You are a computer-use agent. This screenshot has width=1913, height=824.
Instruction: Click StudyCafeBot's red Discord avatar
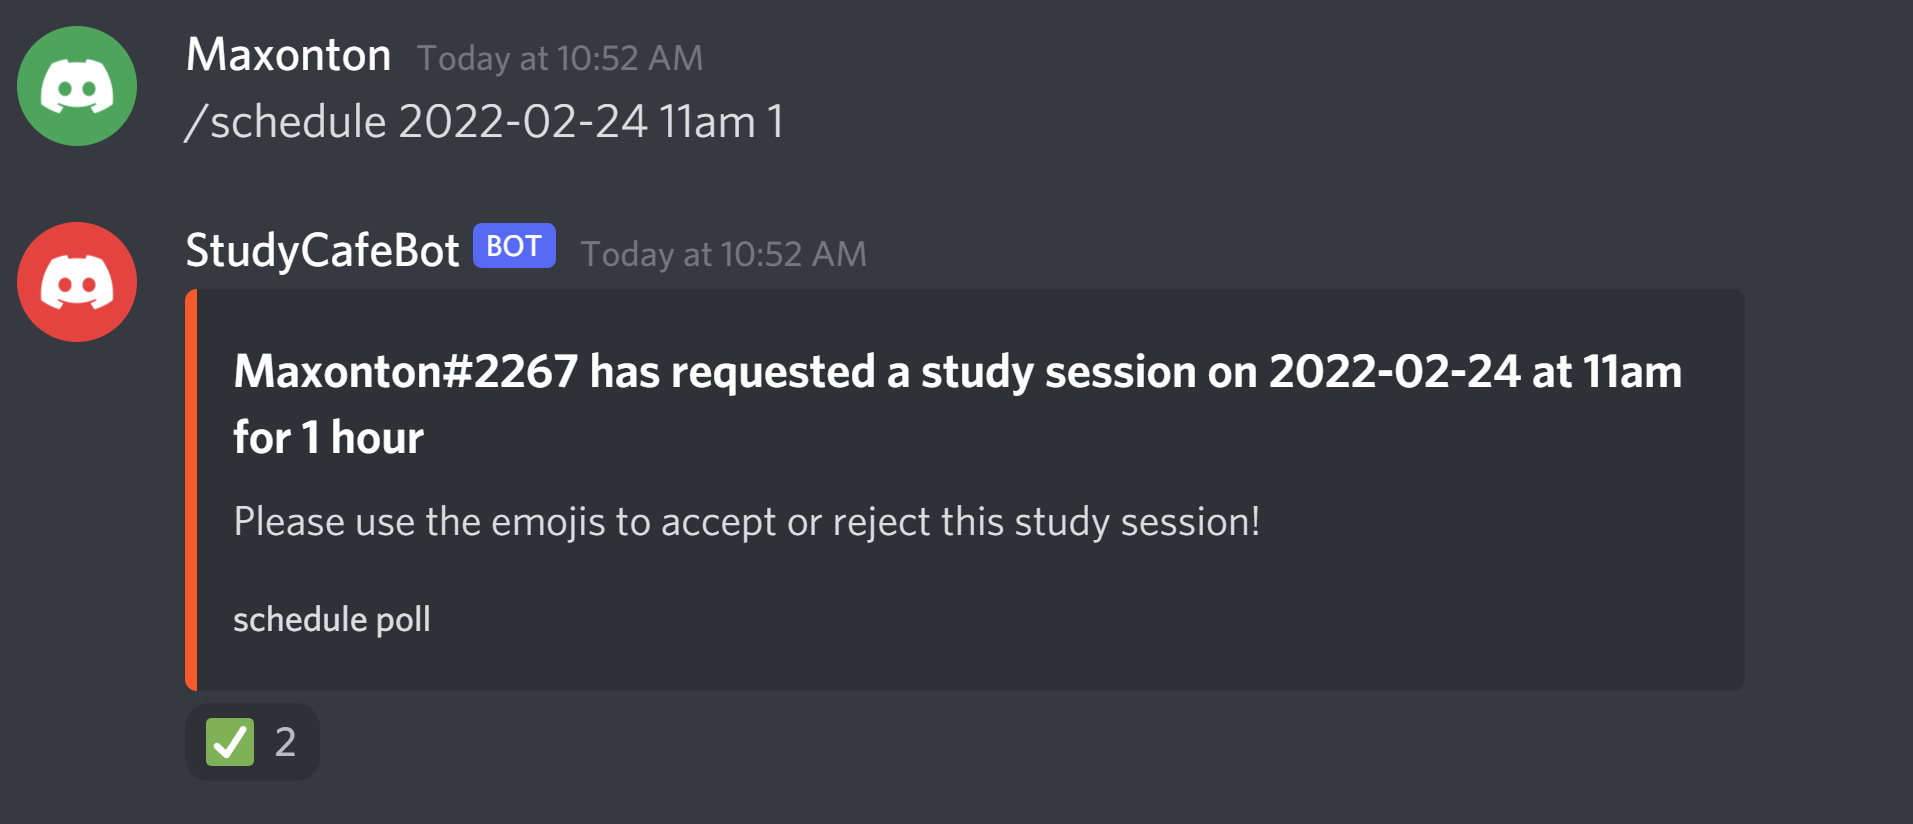click(77, 282)
